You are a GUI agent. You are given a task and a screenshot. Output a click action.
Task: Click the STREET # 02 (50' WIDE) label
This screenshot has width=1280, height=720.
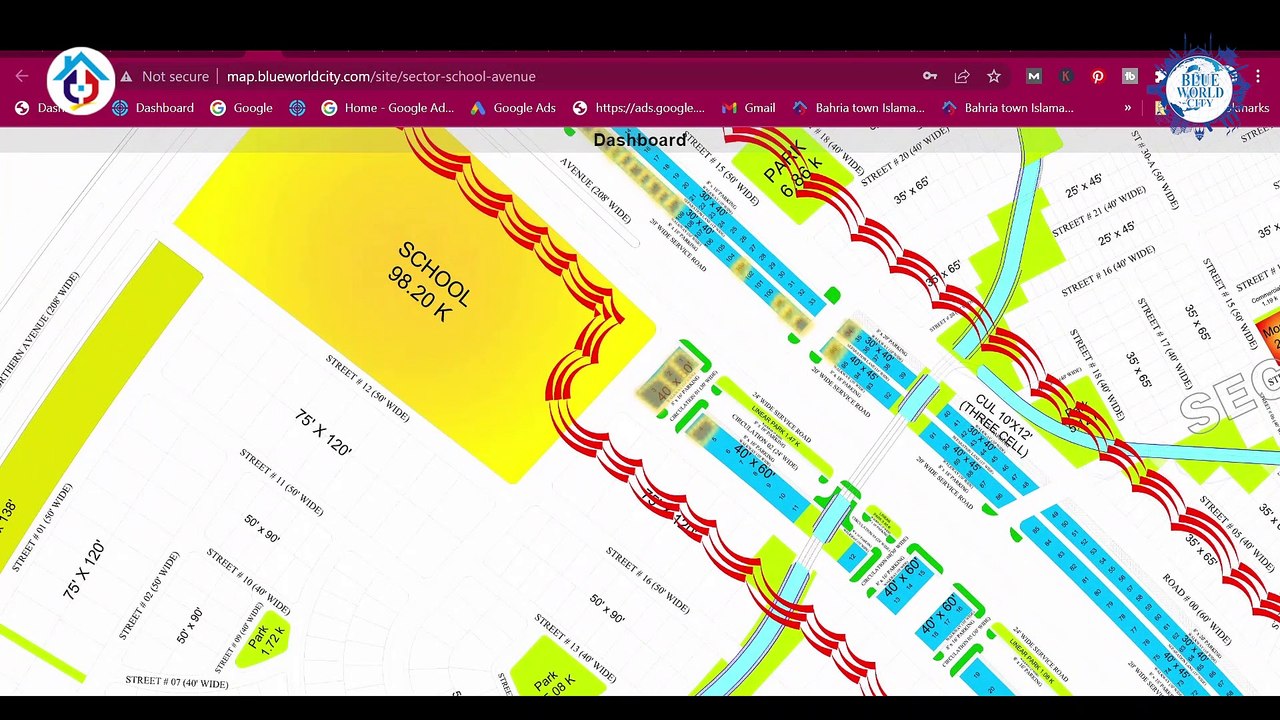click(x=151, y=595)
